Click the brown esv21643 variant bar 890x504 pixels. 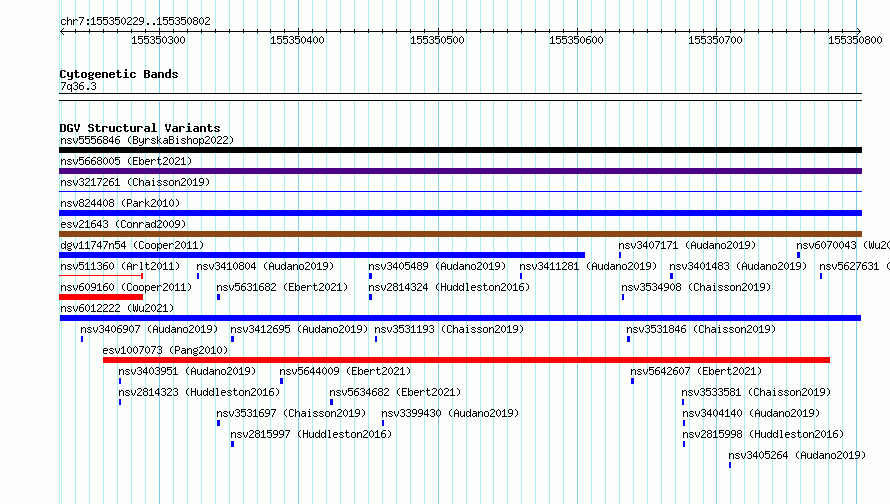tap(460, 234)
